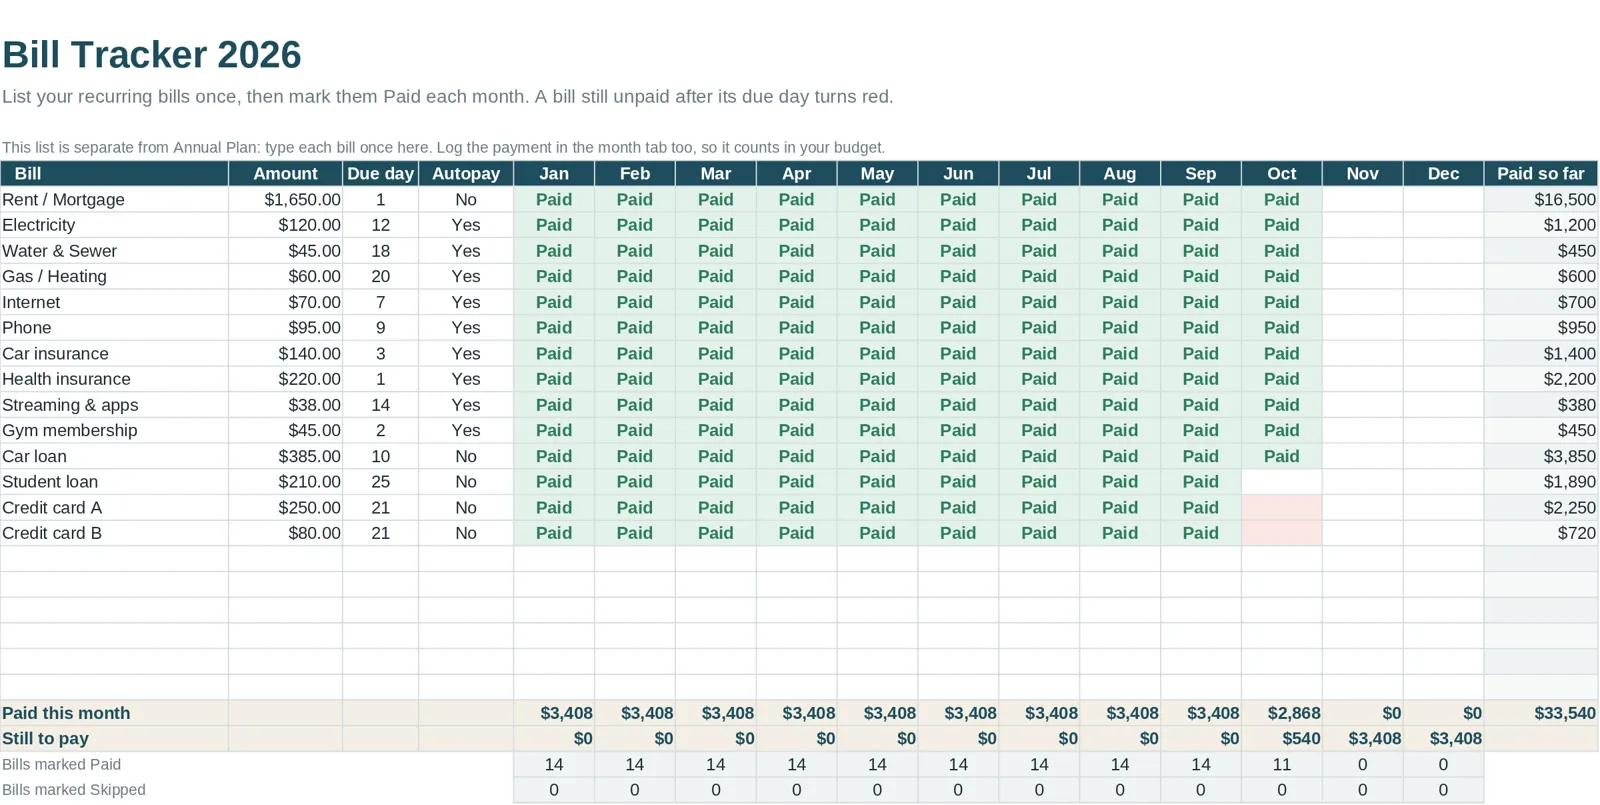Screen dimensions: 1600x805
Task: Select the "Autopay" column header
Action: point(466,174)
